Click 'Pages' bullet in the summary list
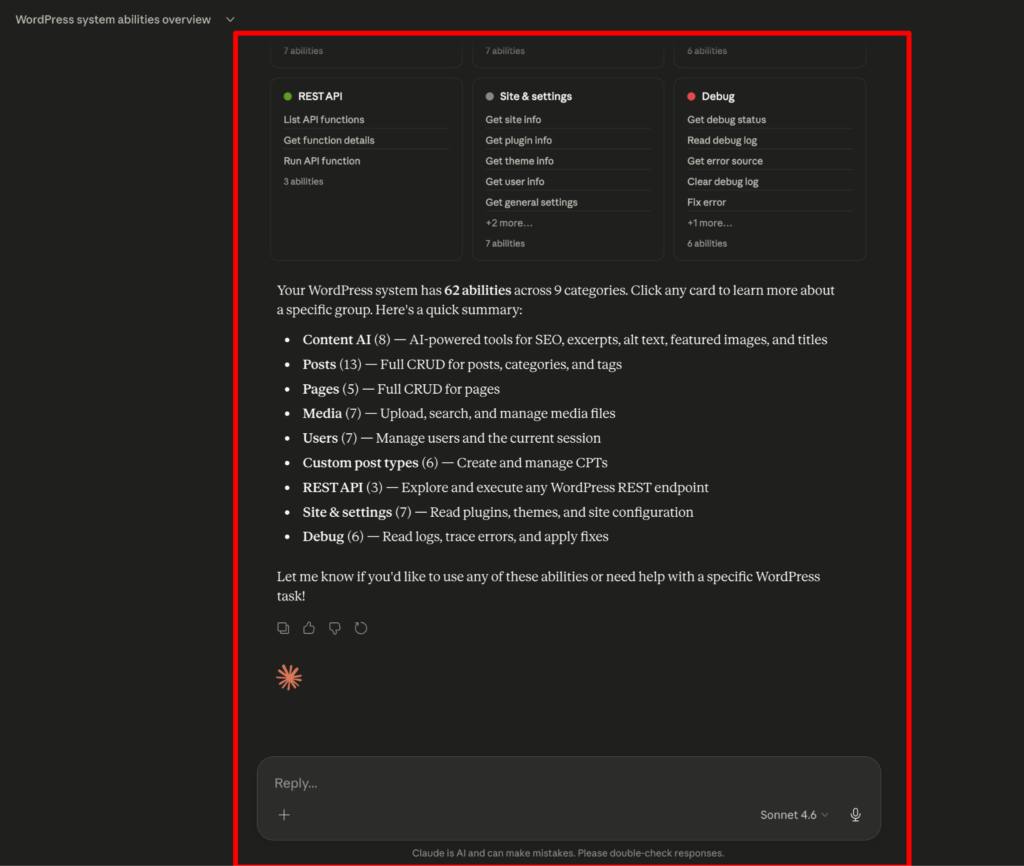This screenshot has height=866, width=1024. pyautogui.click(x=321, y=389)
